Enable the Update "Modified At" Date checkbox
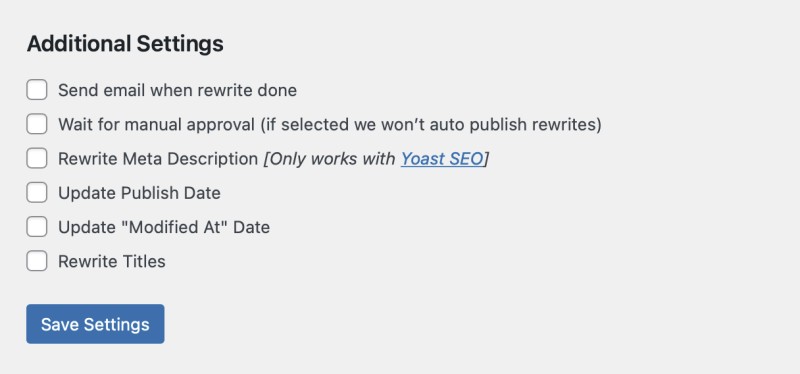 (37, 227)
